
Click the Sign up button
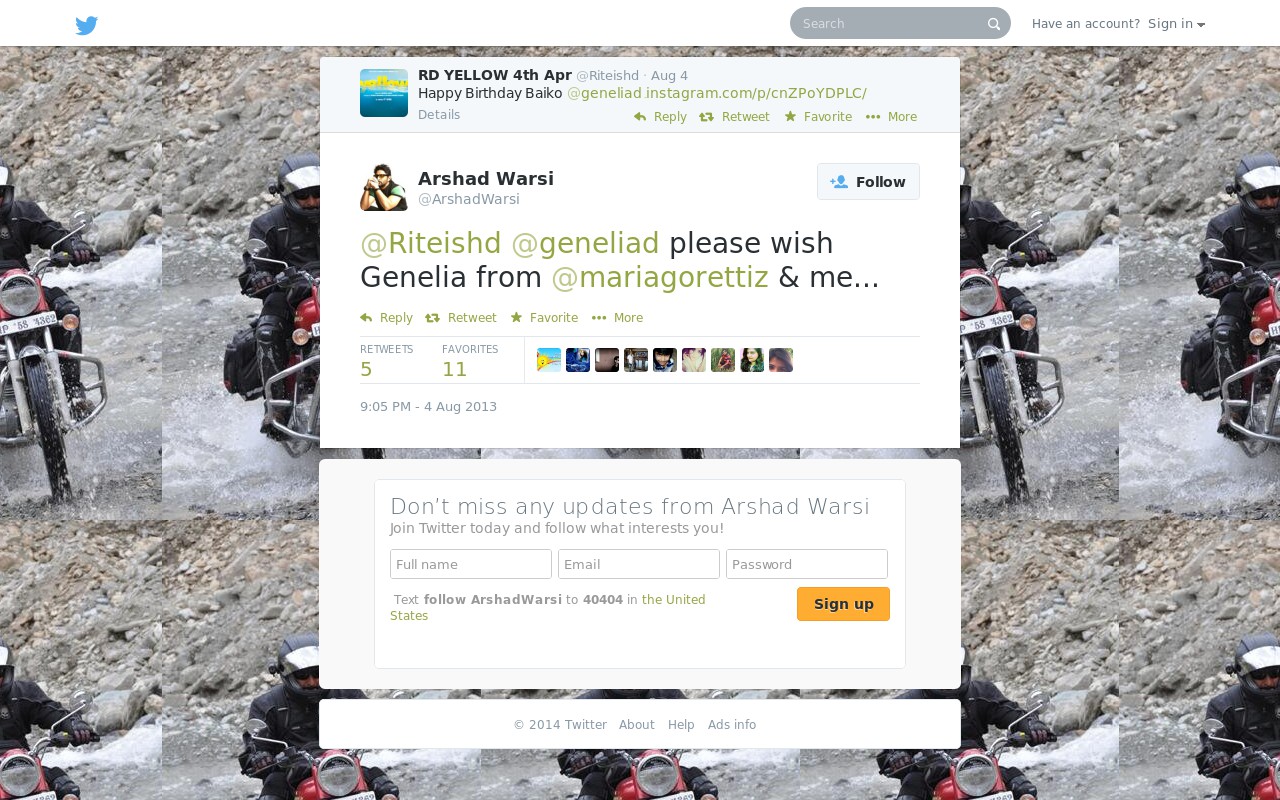pos(843,604)
